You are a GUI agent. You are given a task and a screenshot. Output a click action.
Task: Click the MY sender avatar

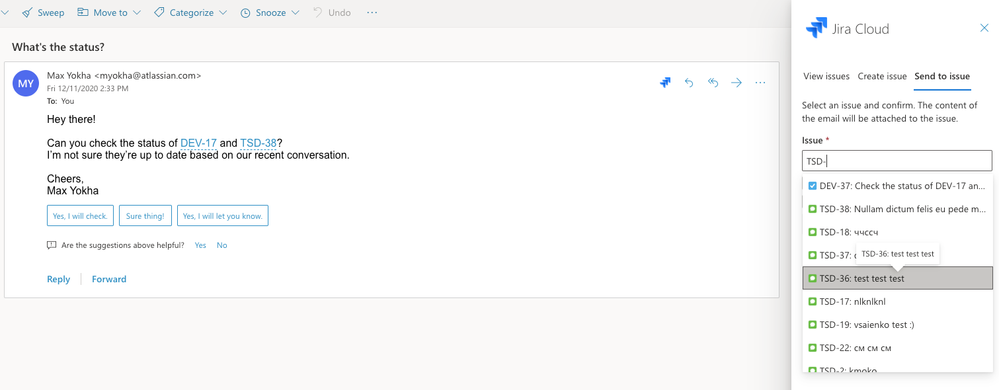point(25,83)
